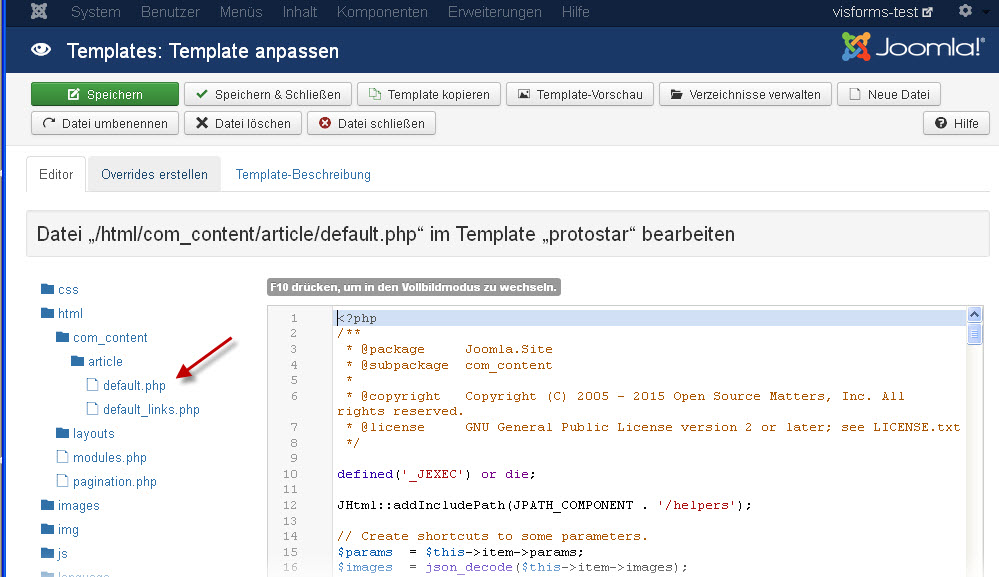
Task: Open the visforms-test site link
Action: 882,12
